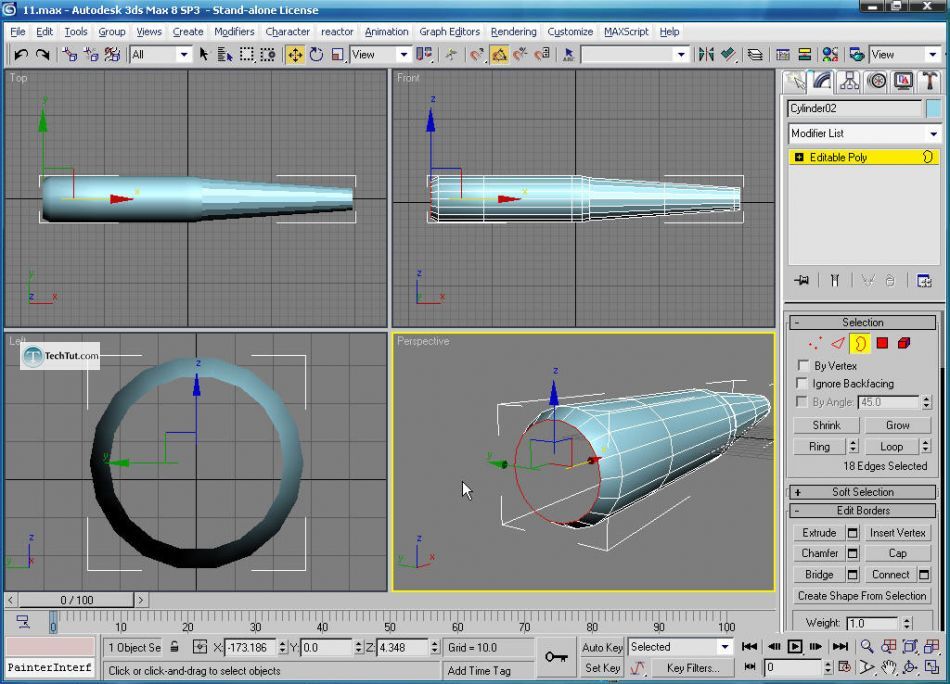Click object color swatch beside Cylinder02
Image resolution: width=950 pixels, height=684 pixels.
click(933, 108)
